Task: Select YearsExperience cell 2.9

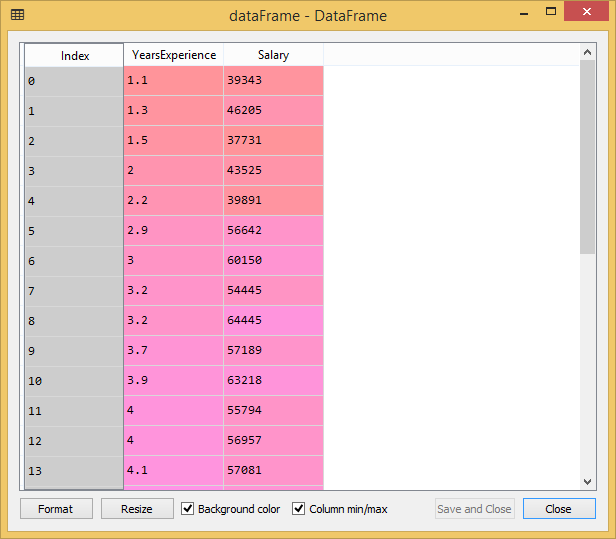Action: click(174, 231)
